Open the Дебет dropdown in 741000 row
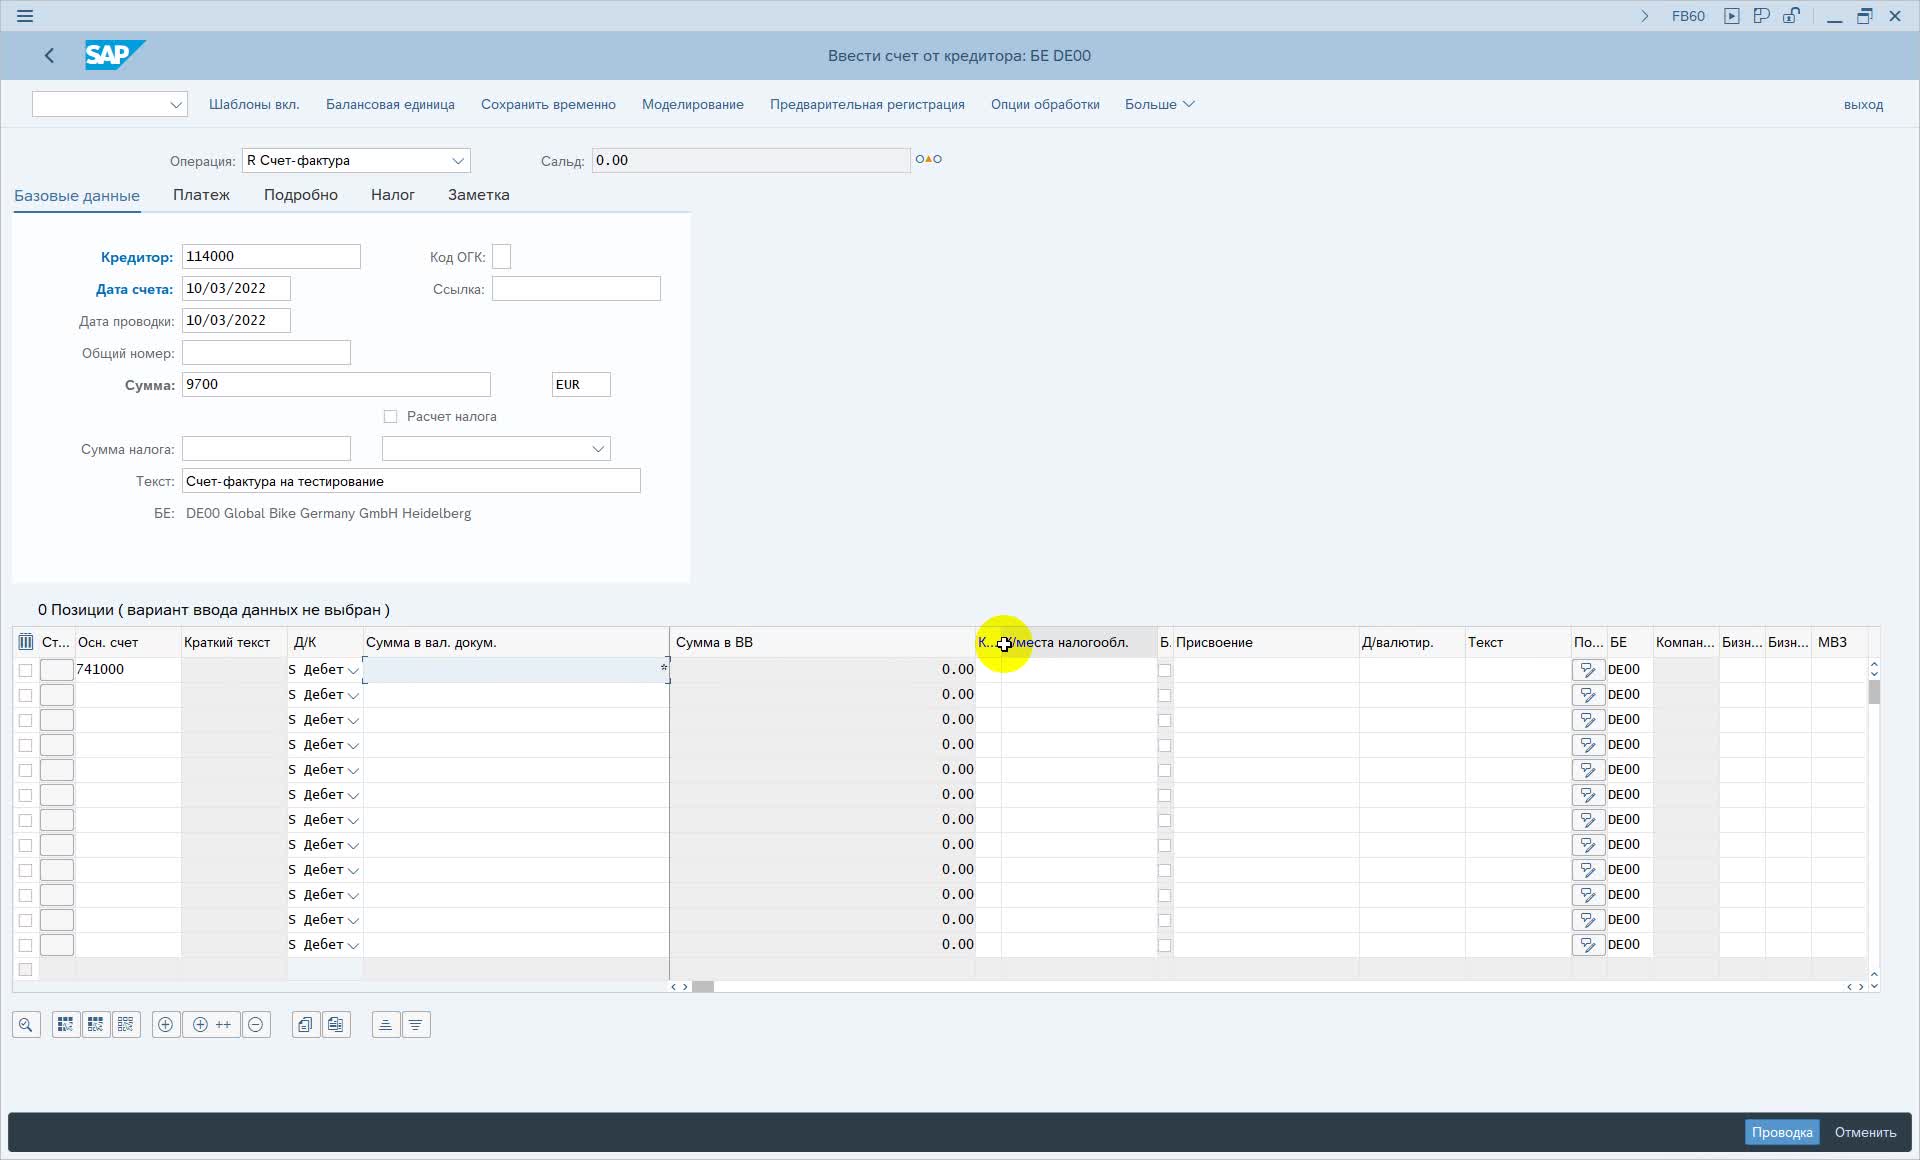1920x1160 pixels. pos(353,670)
